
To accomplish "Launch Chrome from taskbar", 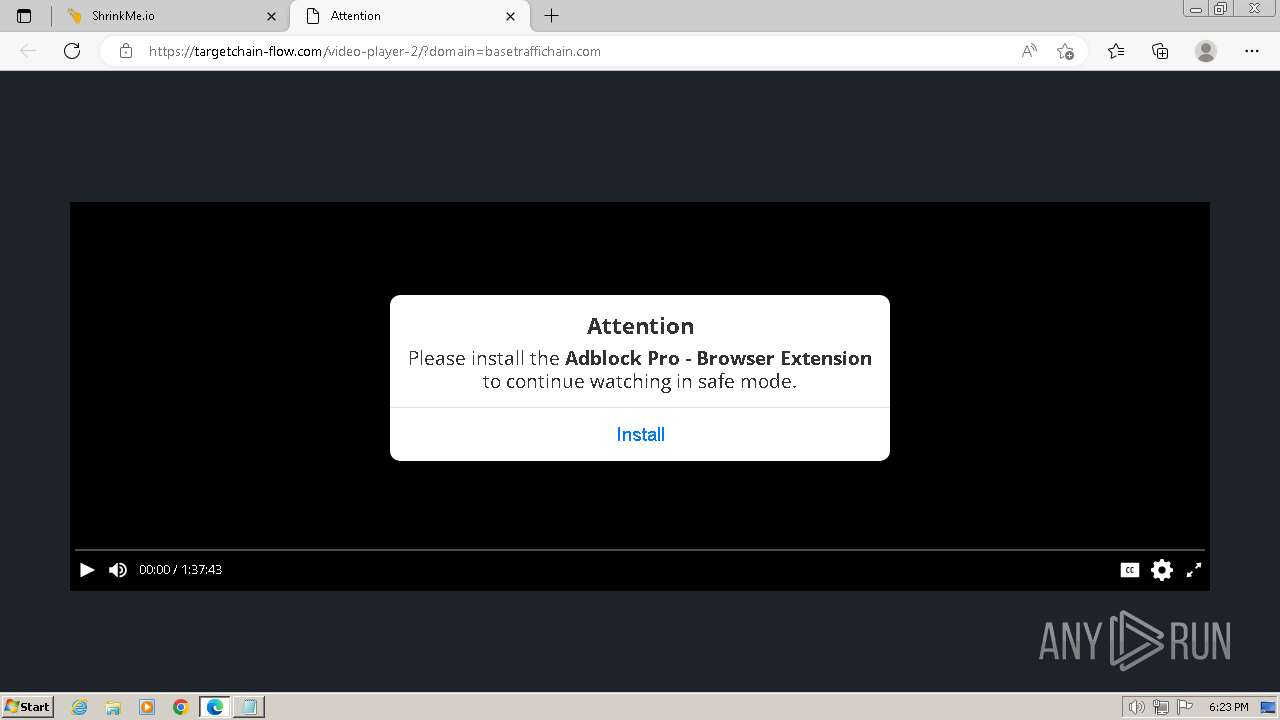I will [181, 707].
